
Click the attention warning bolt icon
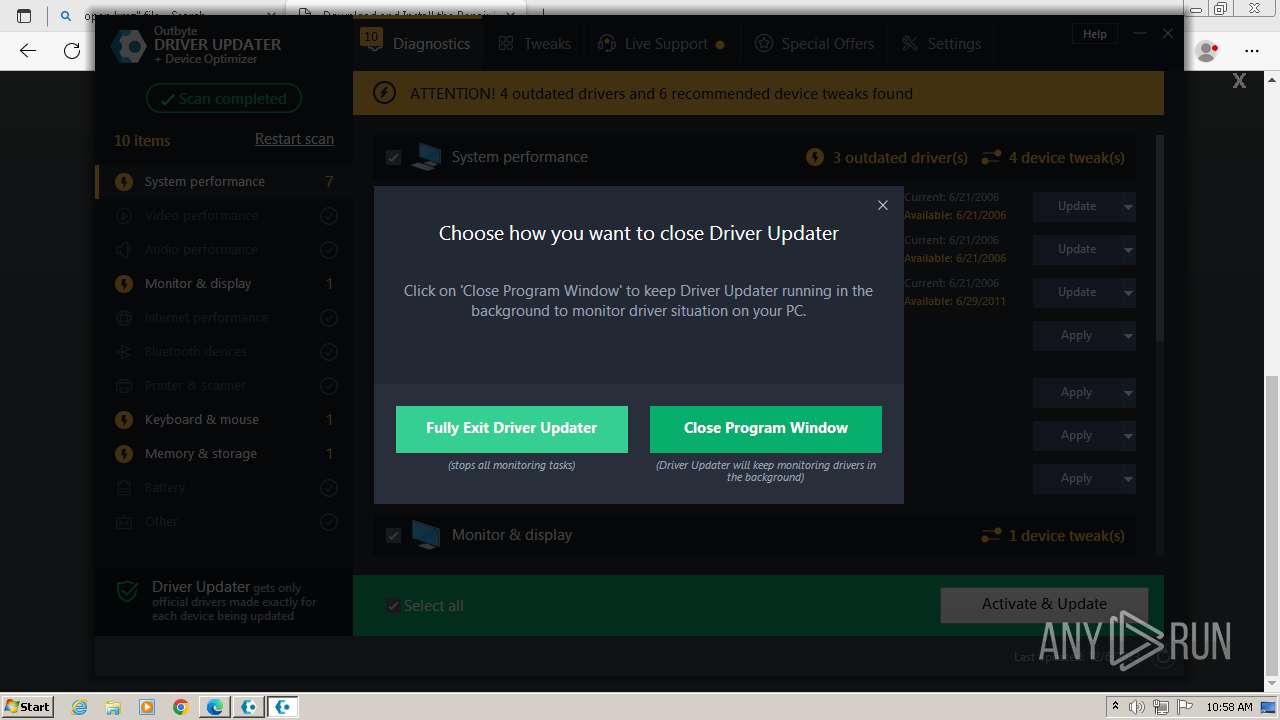tap(384, 93)
